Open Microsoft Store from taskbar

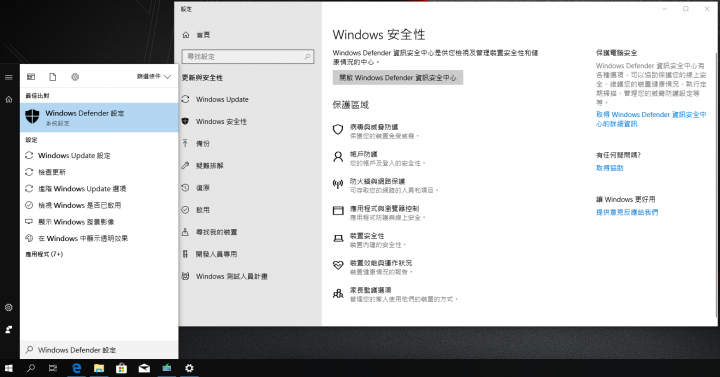[121, 368]
